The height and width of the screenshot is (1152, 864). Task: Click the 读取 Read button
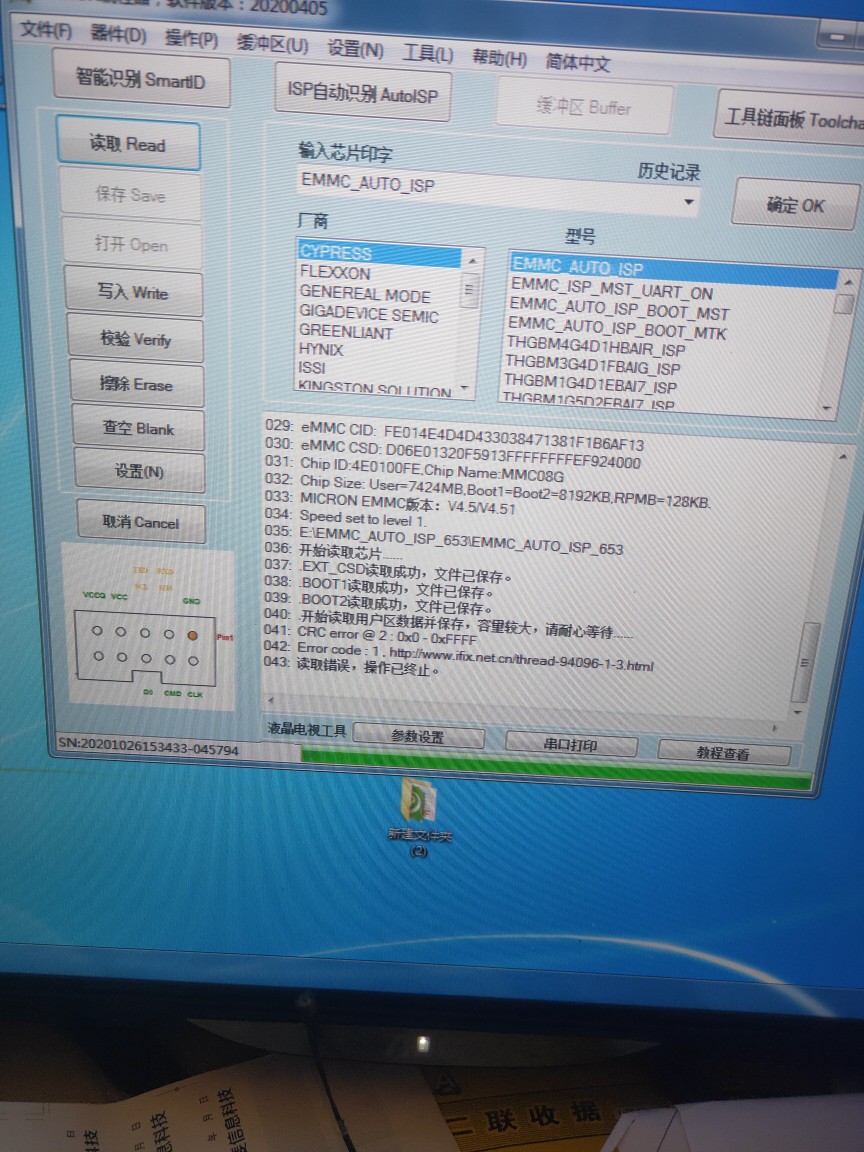pyautogui.click(x=127, y=145)
